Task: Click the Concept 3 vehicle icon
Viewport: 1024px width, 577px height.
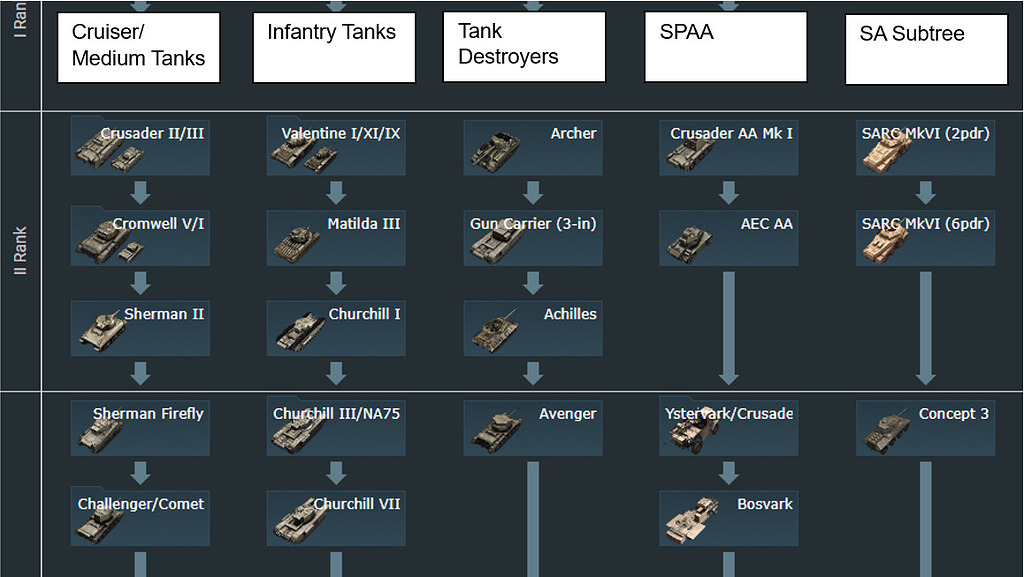Action: (885, 431)
